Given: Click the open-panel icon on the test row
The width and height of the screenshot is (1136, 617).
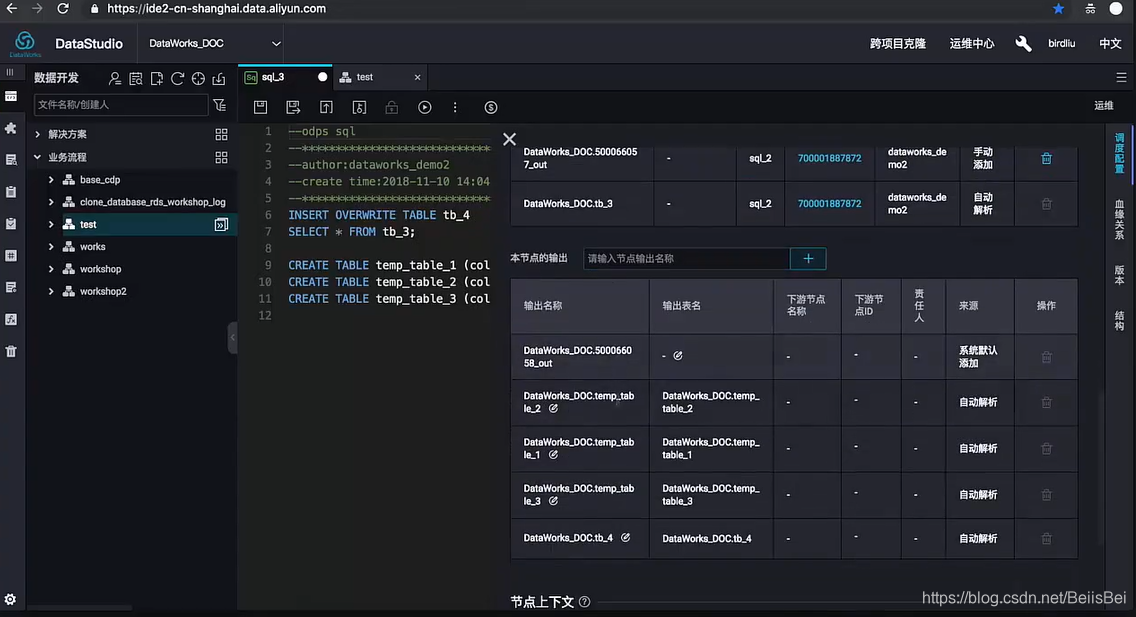Looking at the screenshot, I should point(221,224).
